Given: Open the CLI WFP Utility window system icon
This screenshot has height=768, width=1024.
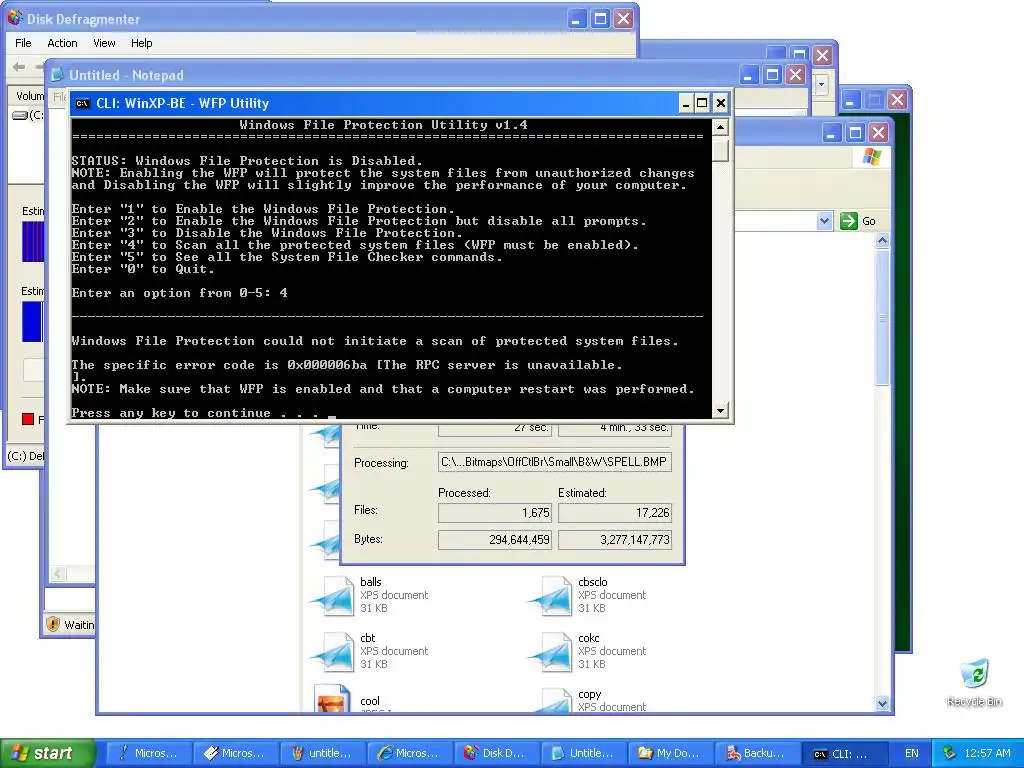Looking at the screenshot, I should point(82,103).
